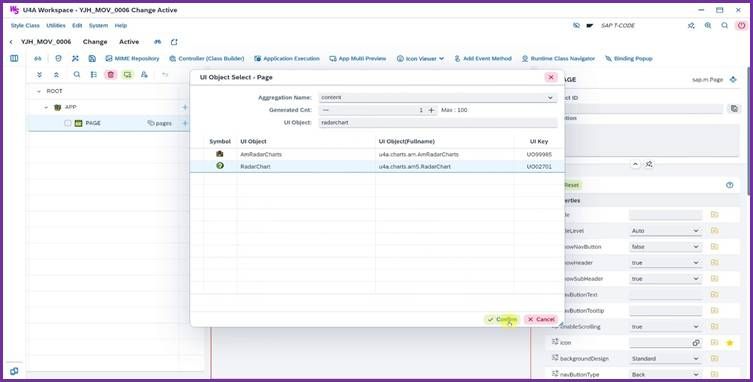
Task: Open the Style Class menu
Action: pos(25,25)
